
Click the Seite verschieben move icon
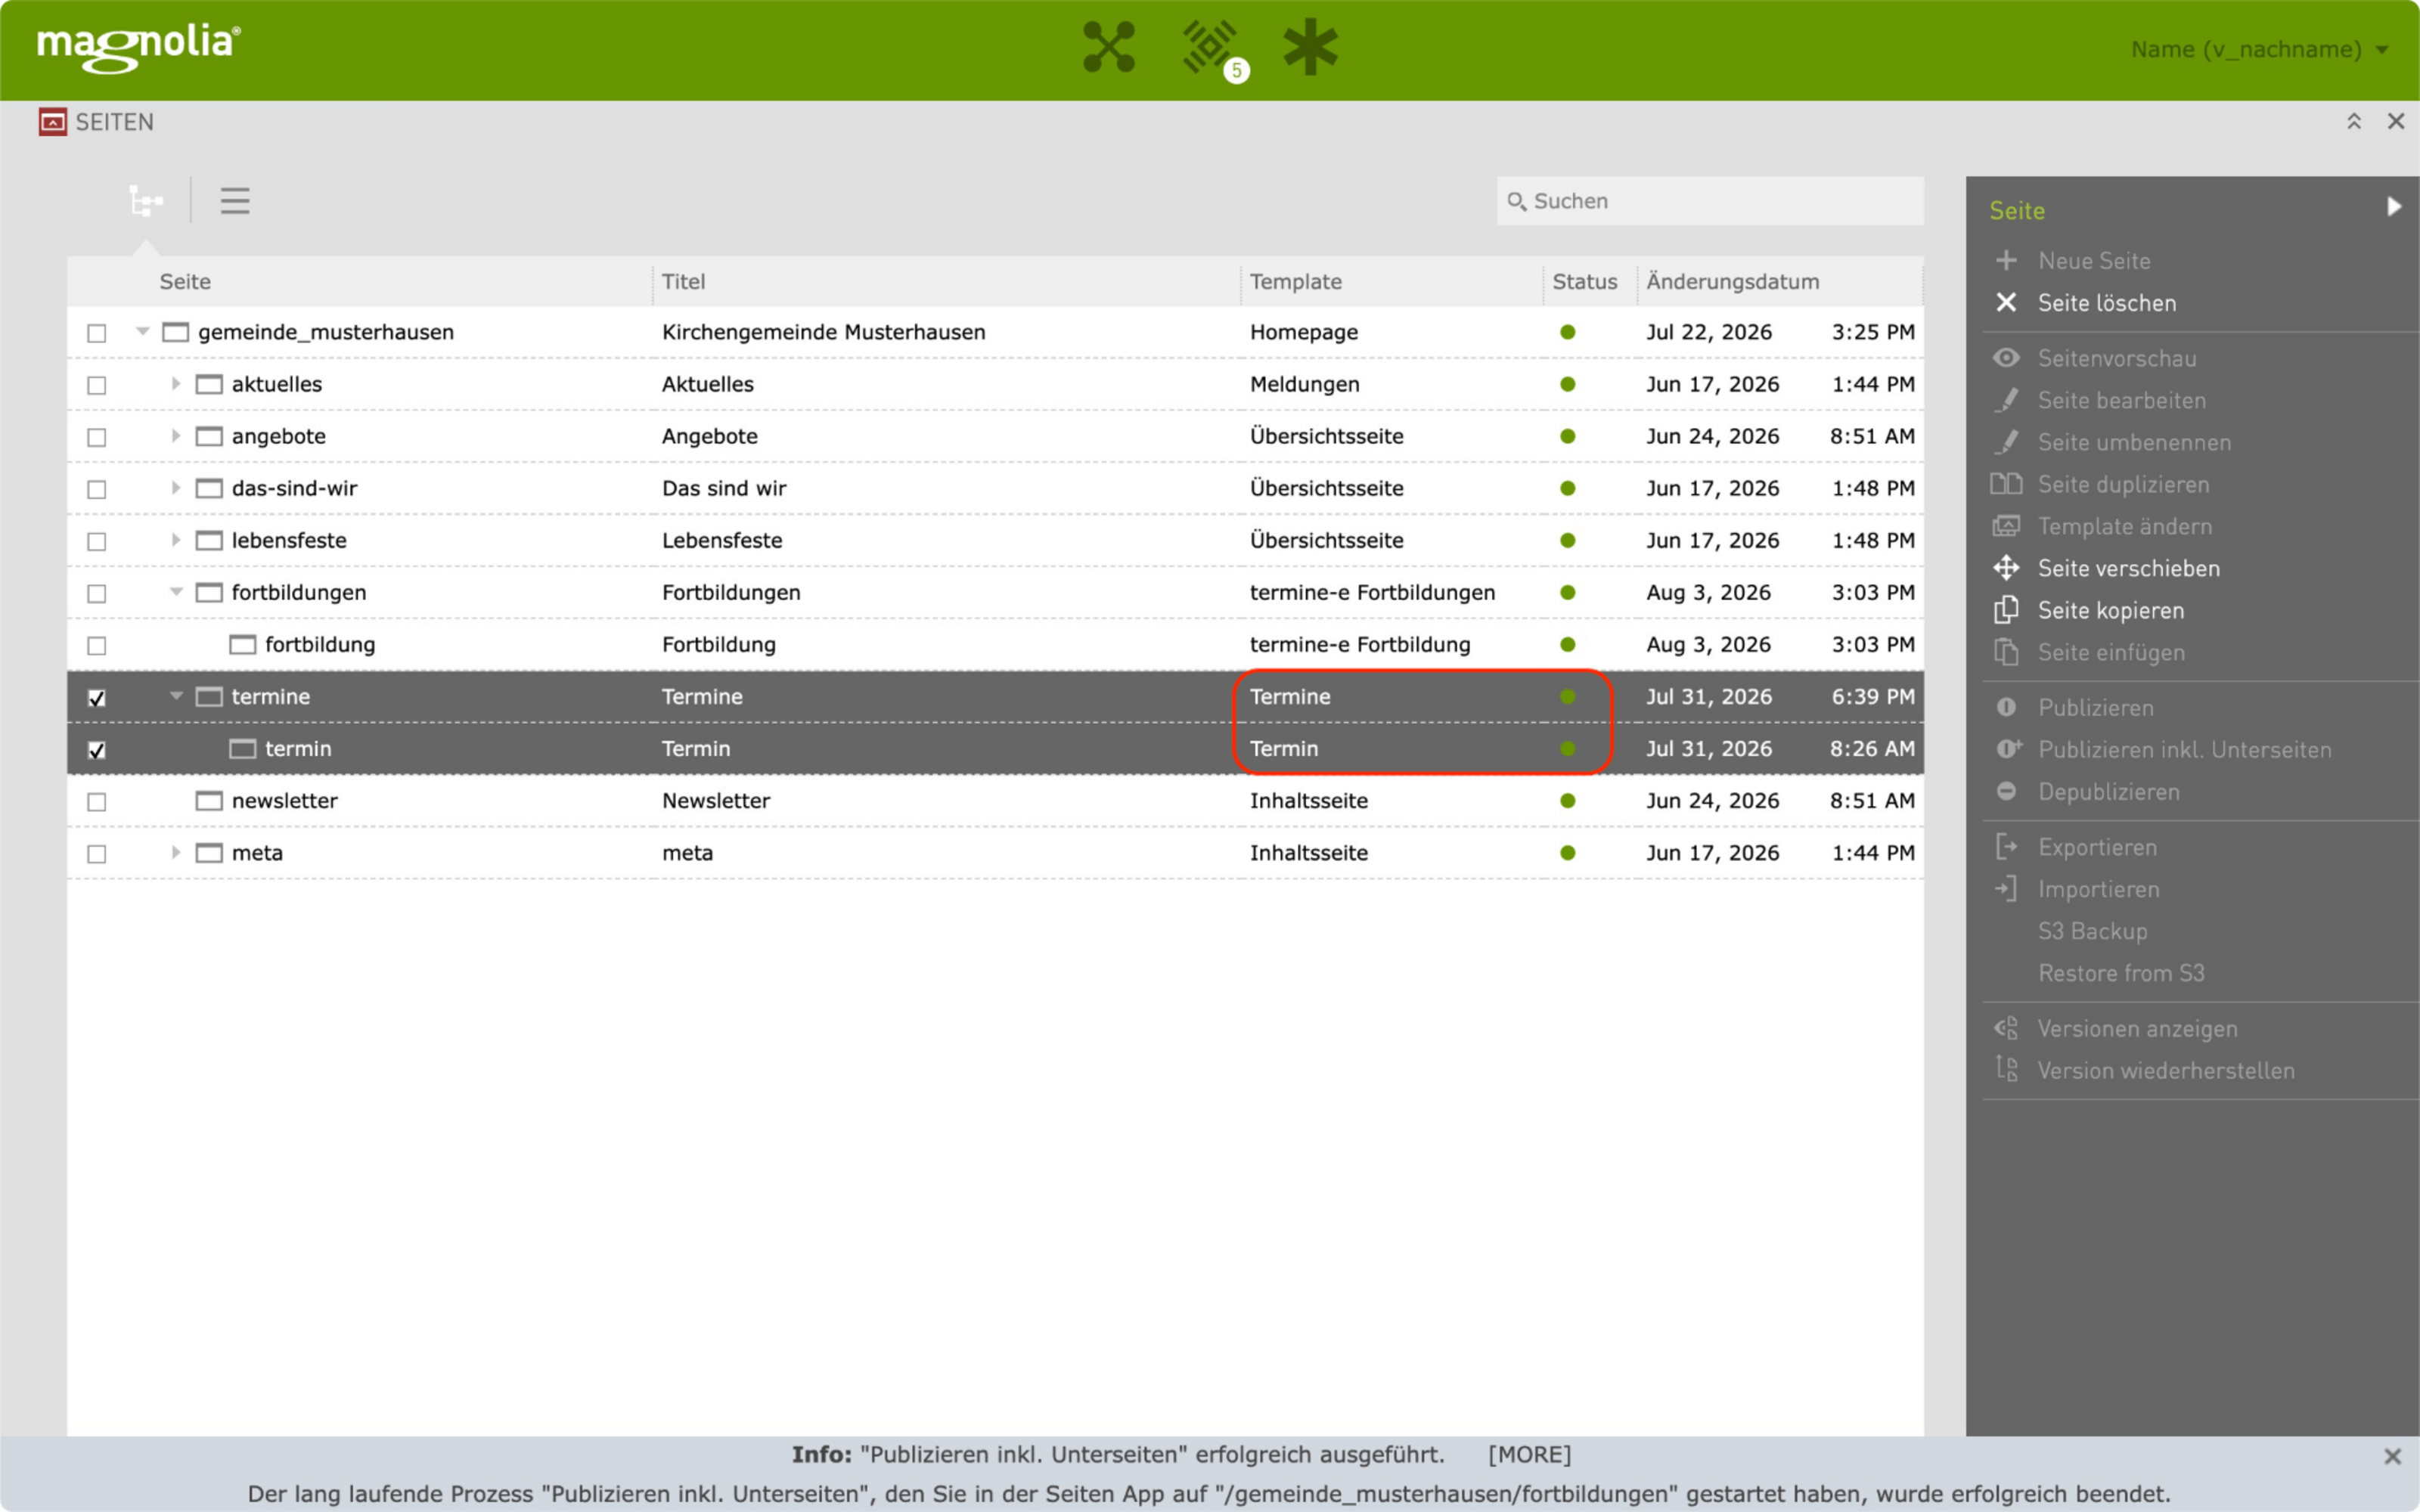click(2006, 568)
